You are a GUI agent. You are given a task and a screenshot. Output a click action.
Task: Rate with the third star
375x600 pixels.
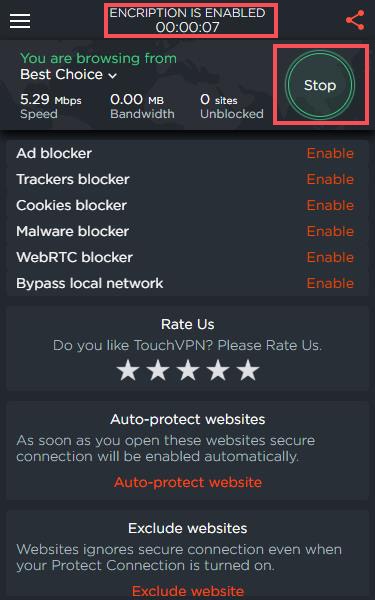pyautogui.click(x=188, y=370)
